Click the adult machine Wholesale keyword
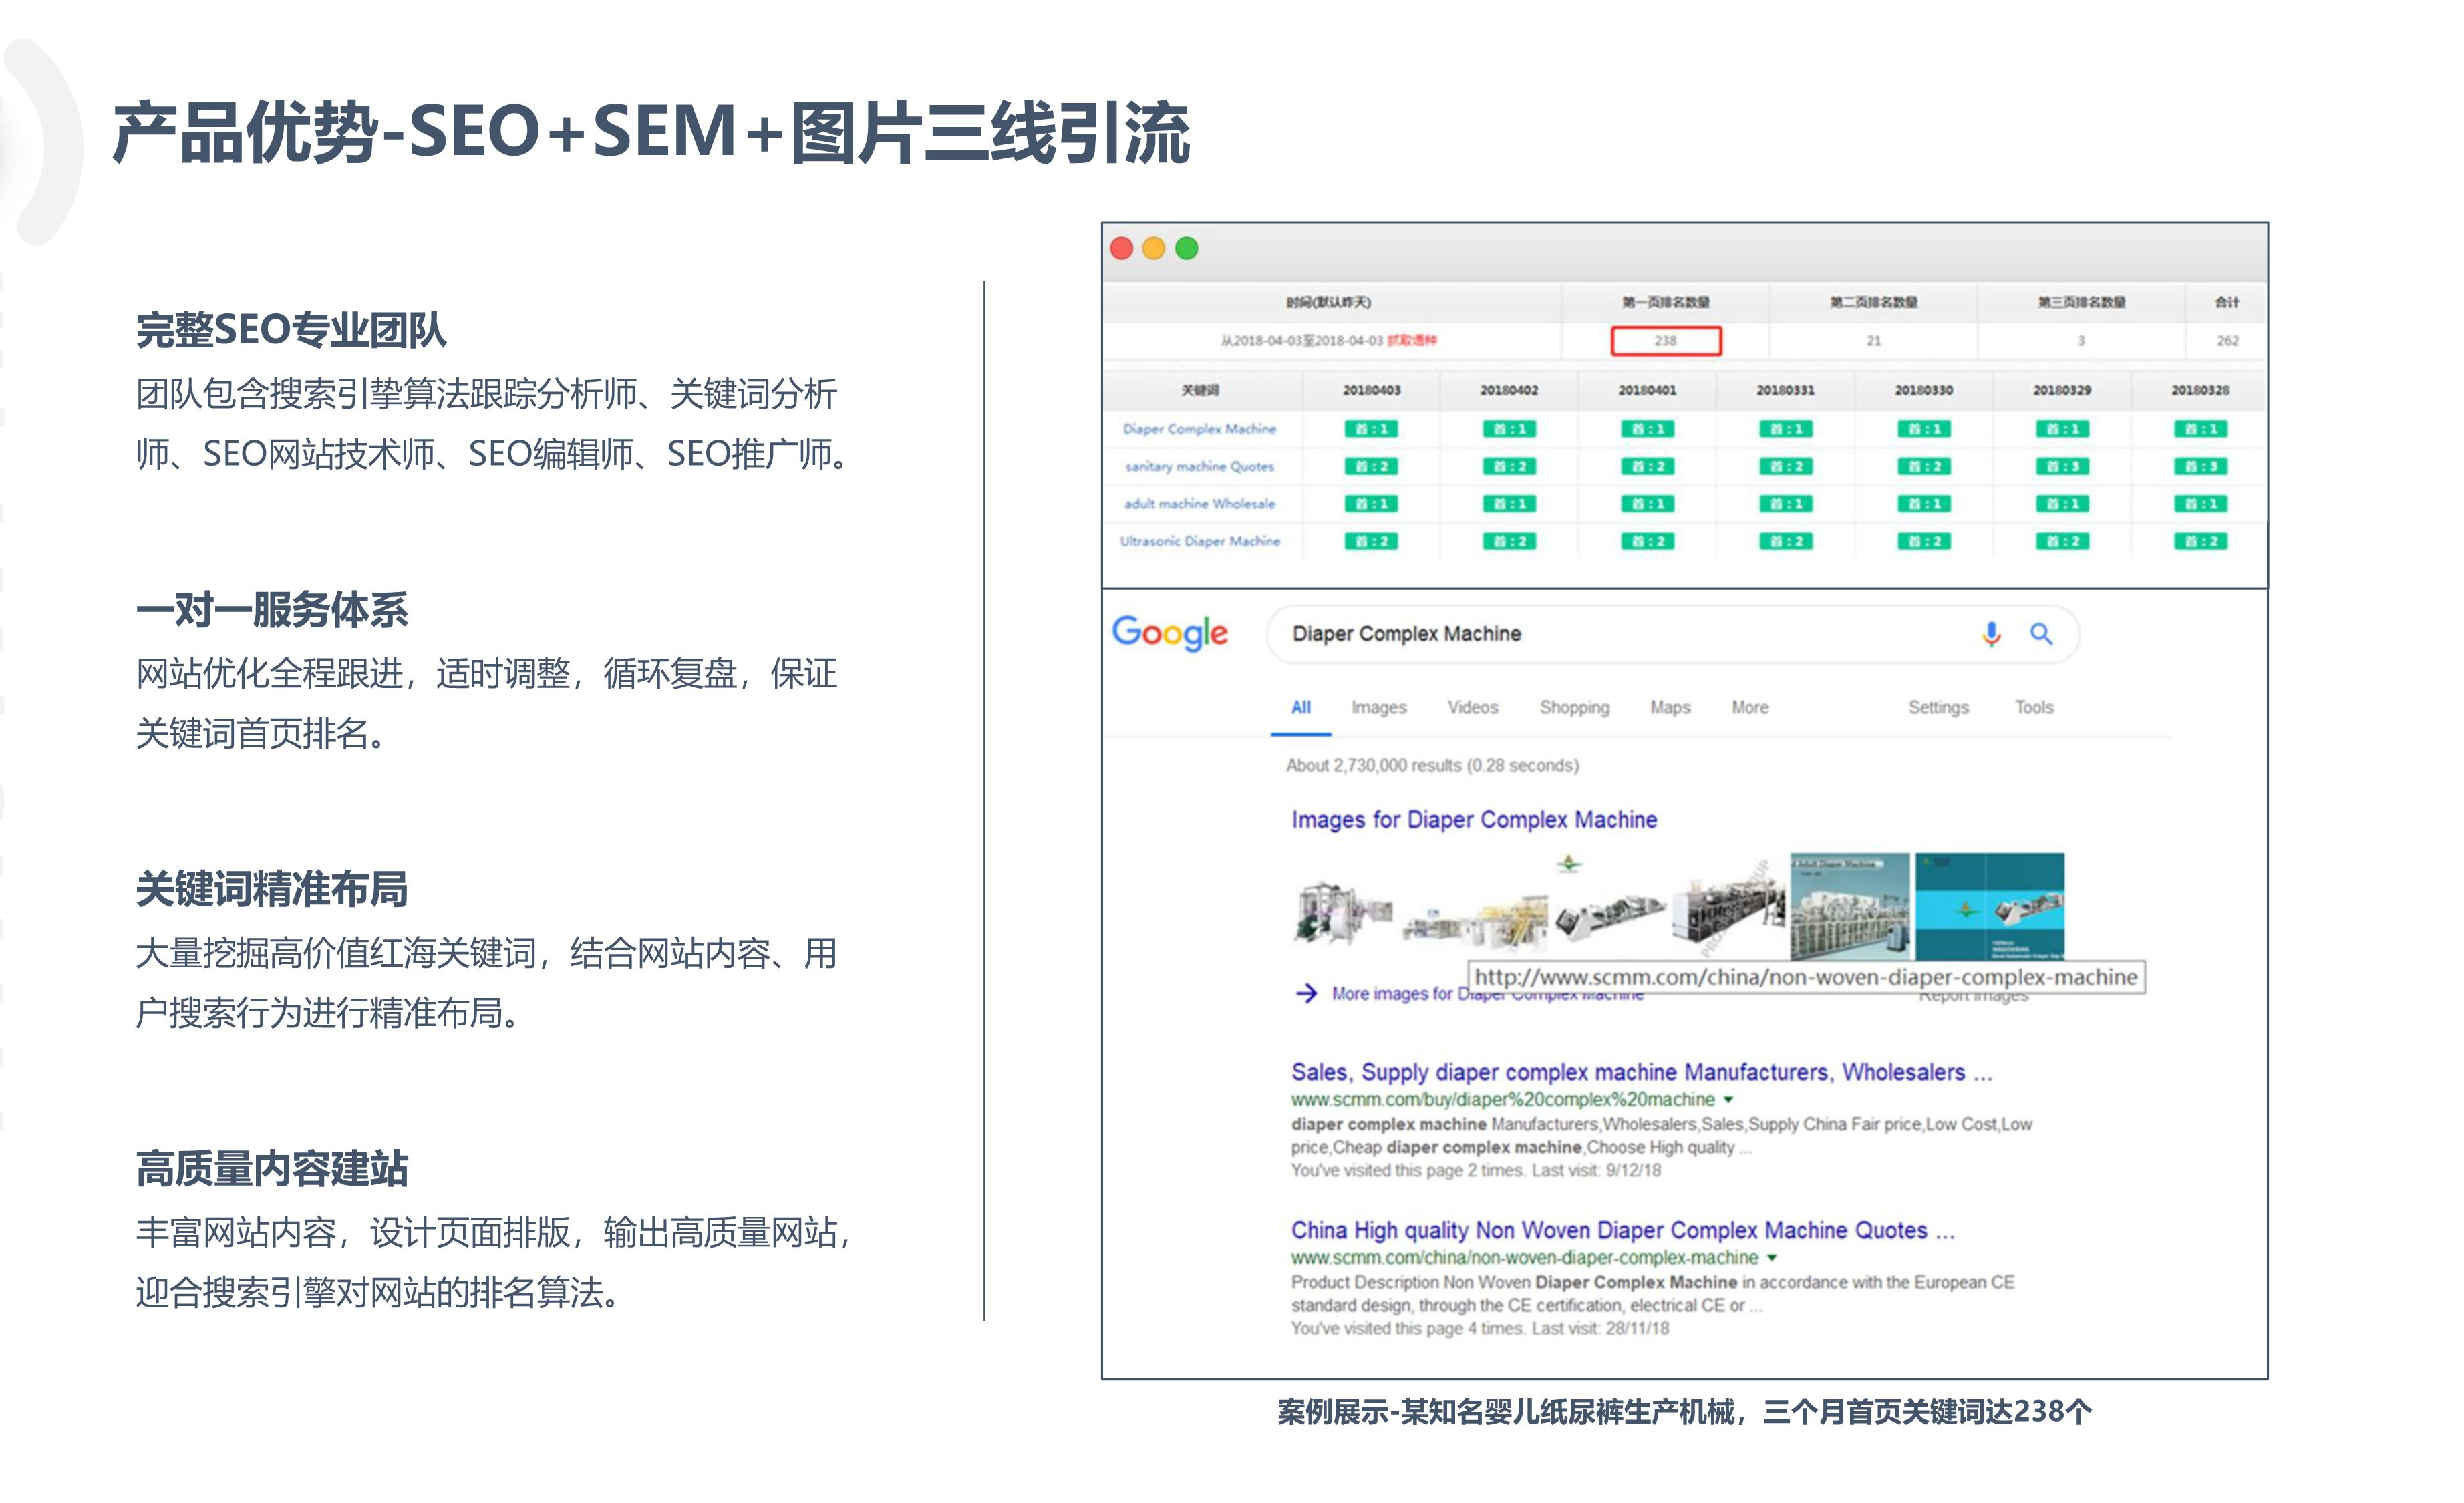 (x=1199, y=504)
